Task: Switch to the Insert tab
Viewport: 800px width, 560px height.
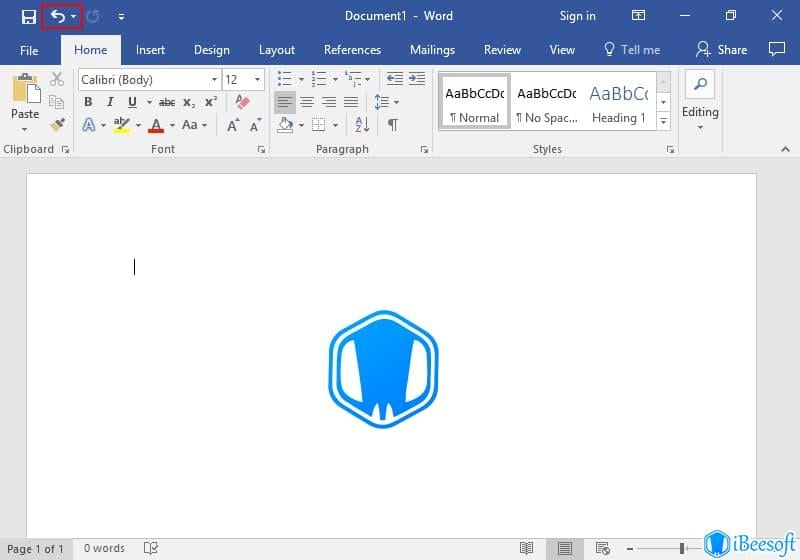Action: 150,50
